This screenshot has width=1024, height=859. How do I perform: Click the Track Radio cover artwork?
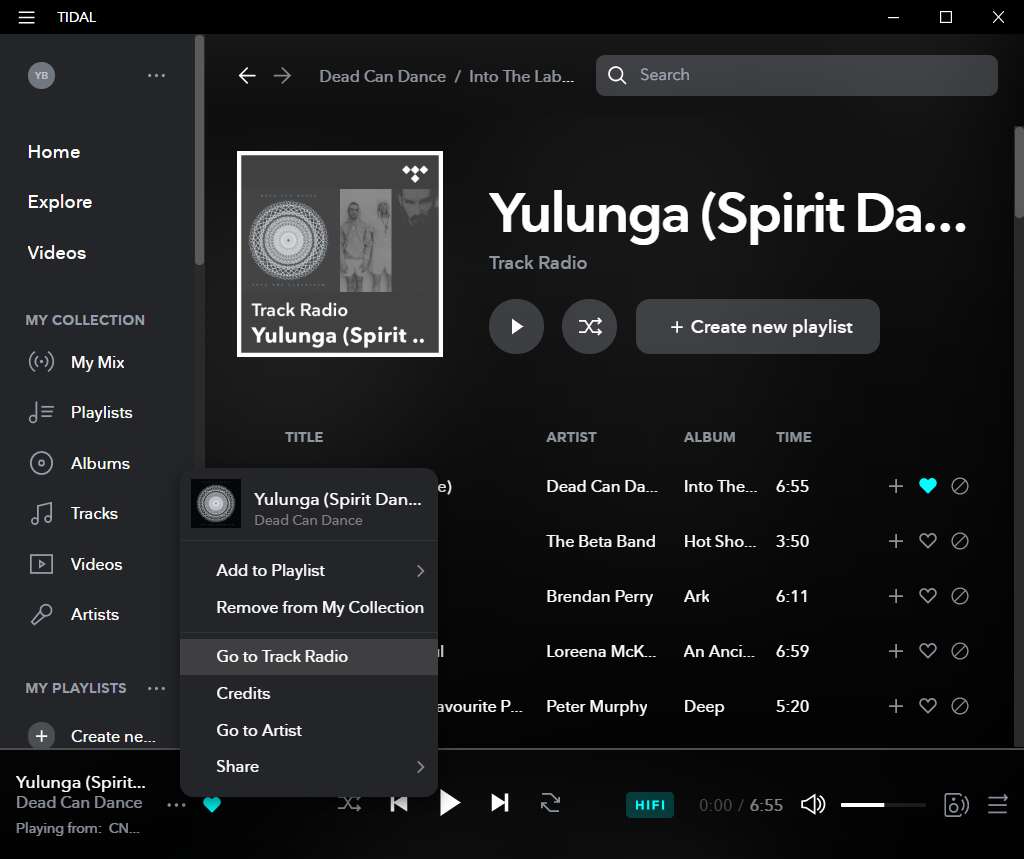click(340, 253)
